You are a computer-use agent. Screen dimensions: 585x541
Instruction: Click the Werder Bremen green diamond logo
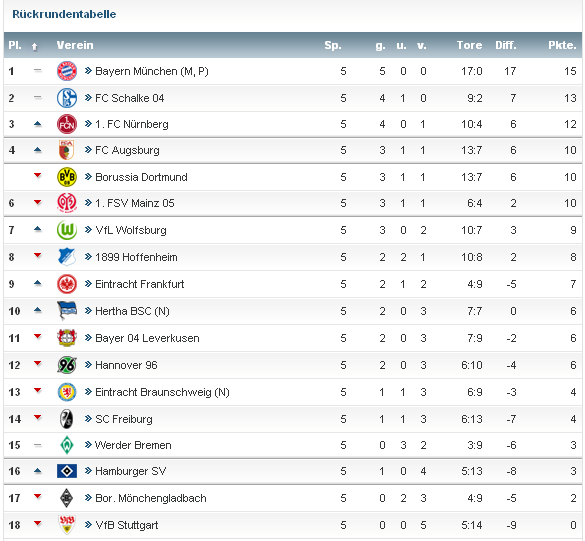pyautogui.click(x=67, y=445)
